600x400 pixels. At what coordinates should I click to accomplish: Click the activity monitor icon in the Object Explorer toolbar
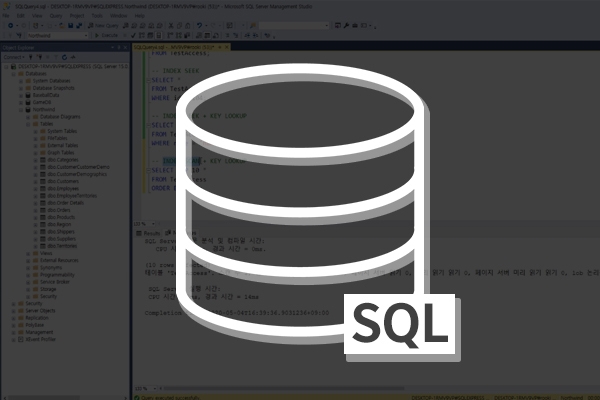tap(73, 57)
